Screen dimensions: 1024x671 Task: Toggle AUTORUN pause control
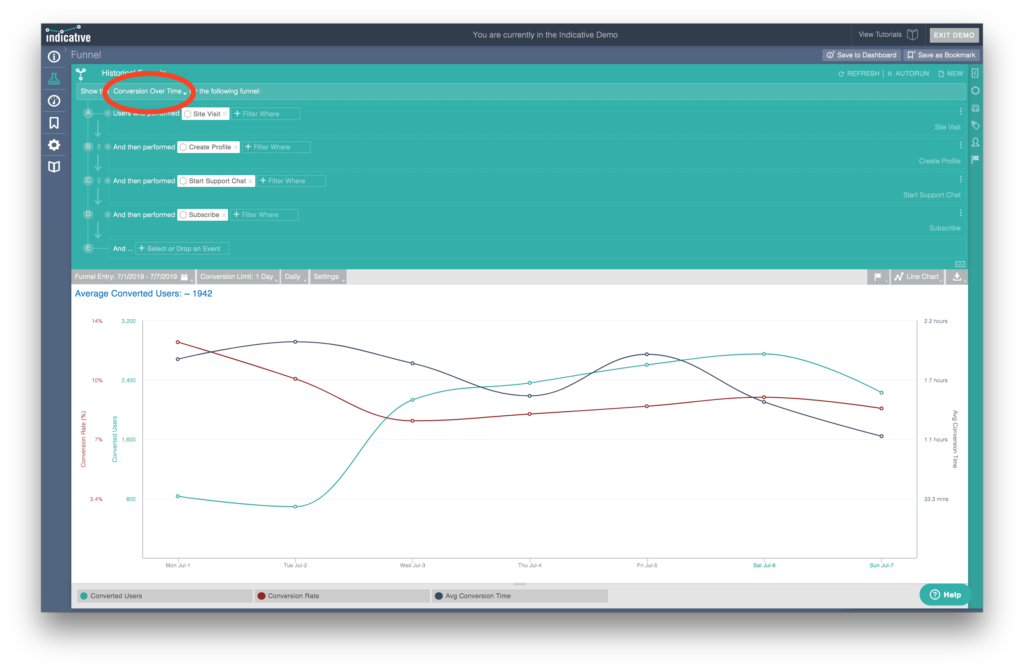[908, 74]
